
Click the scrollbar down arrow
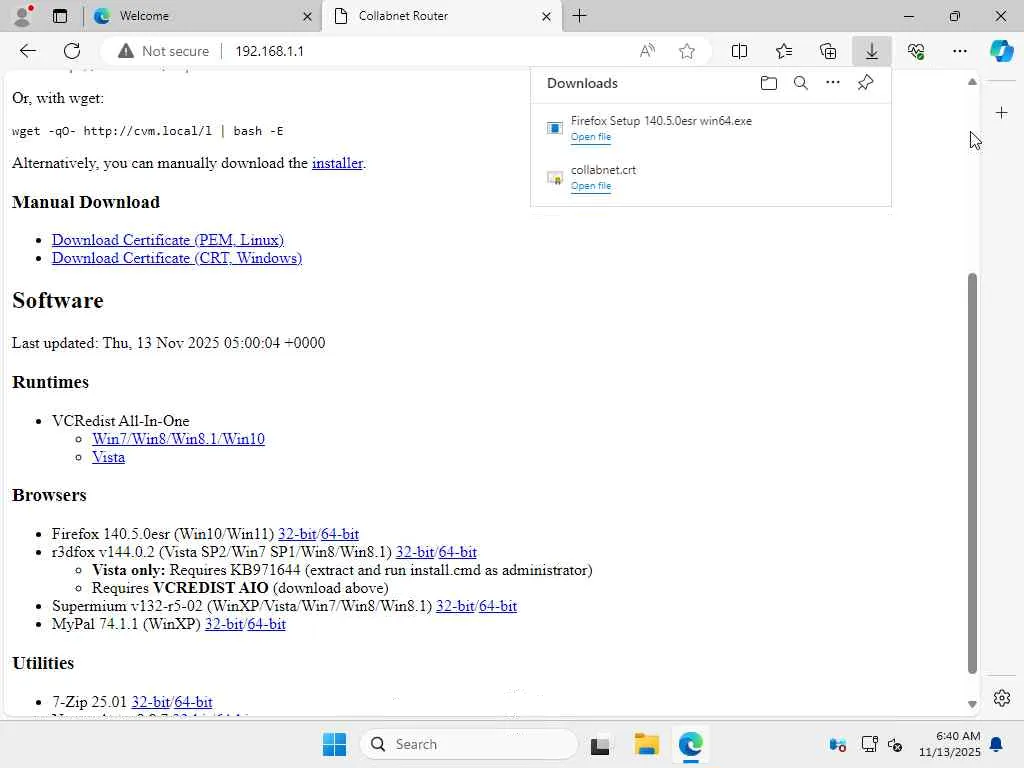(x=972, y=704)
